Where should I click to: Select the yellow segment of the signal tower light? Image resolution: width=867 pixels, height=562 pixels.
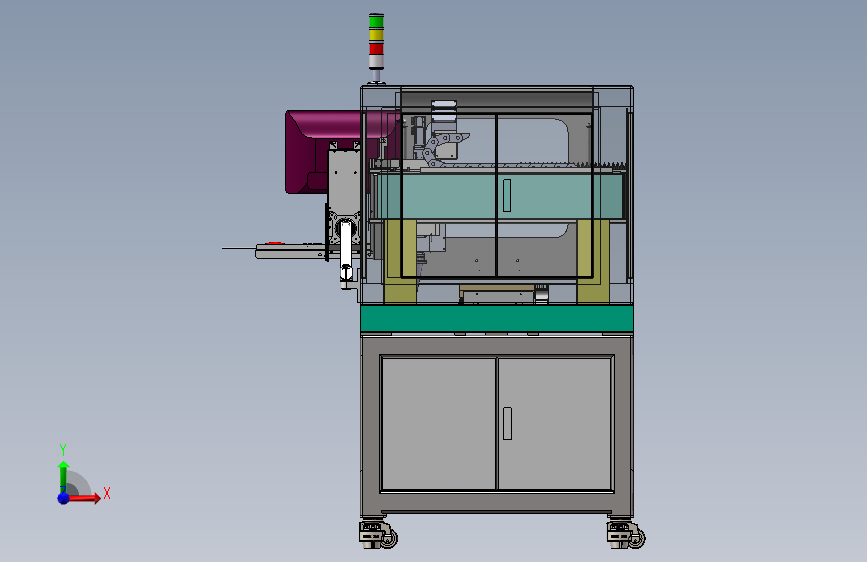[x=376, y=35]
